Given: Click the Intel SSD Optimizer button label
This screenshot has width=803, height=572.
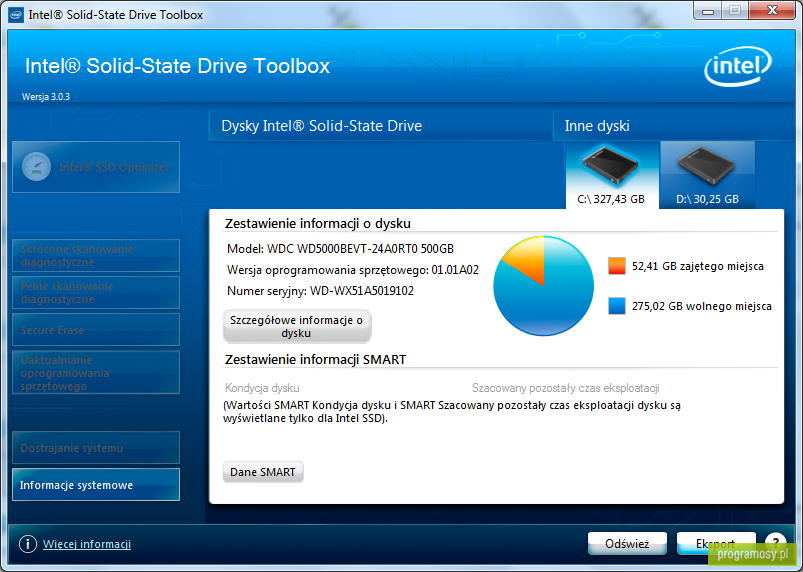Looking at the screenshot, I should [x=114, y=167].
